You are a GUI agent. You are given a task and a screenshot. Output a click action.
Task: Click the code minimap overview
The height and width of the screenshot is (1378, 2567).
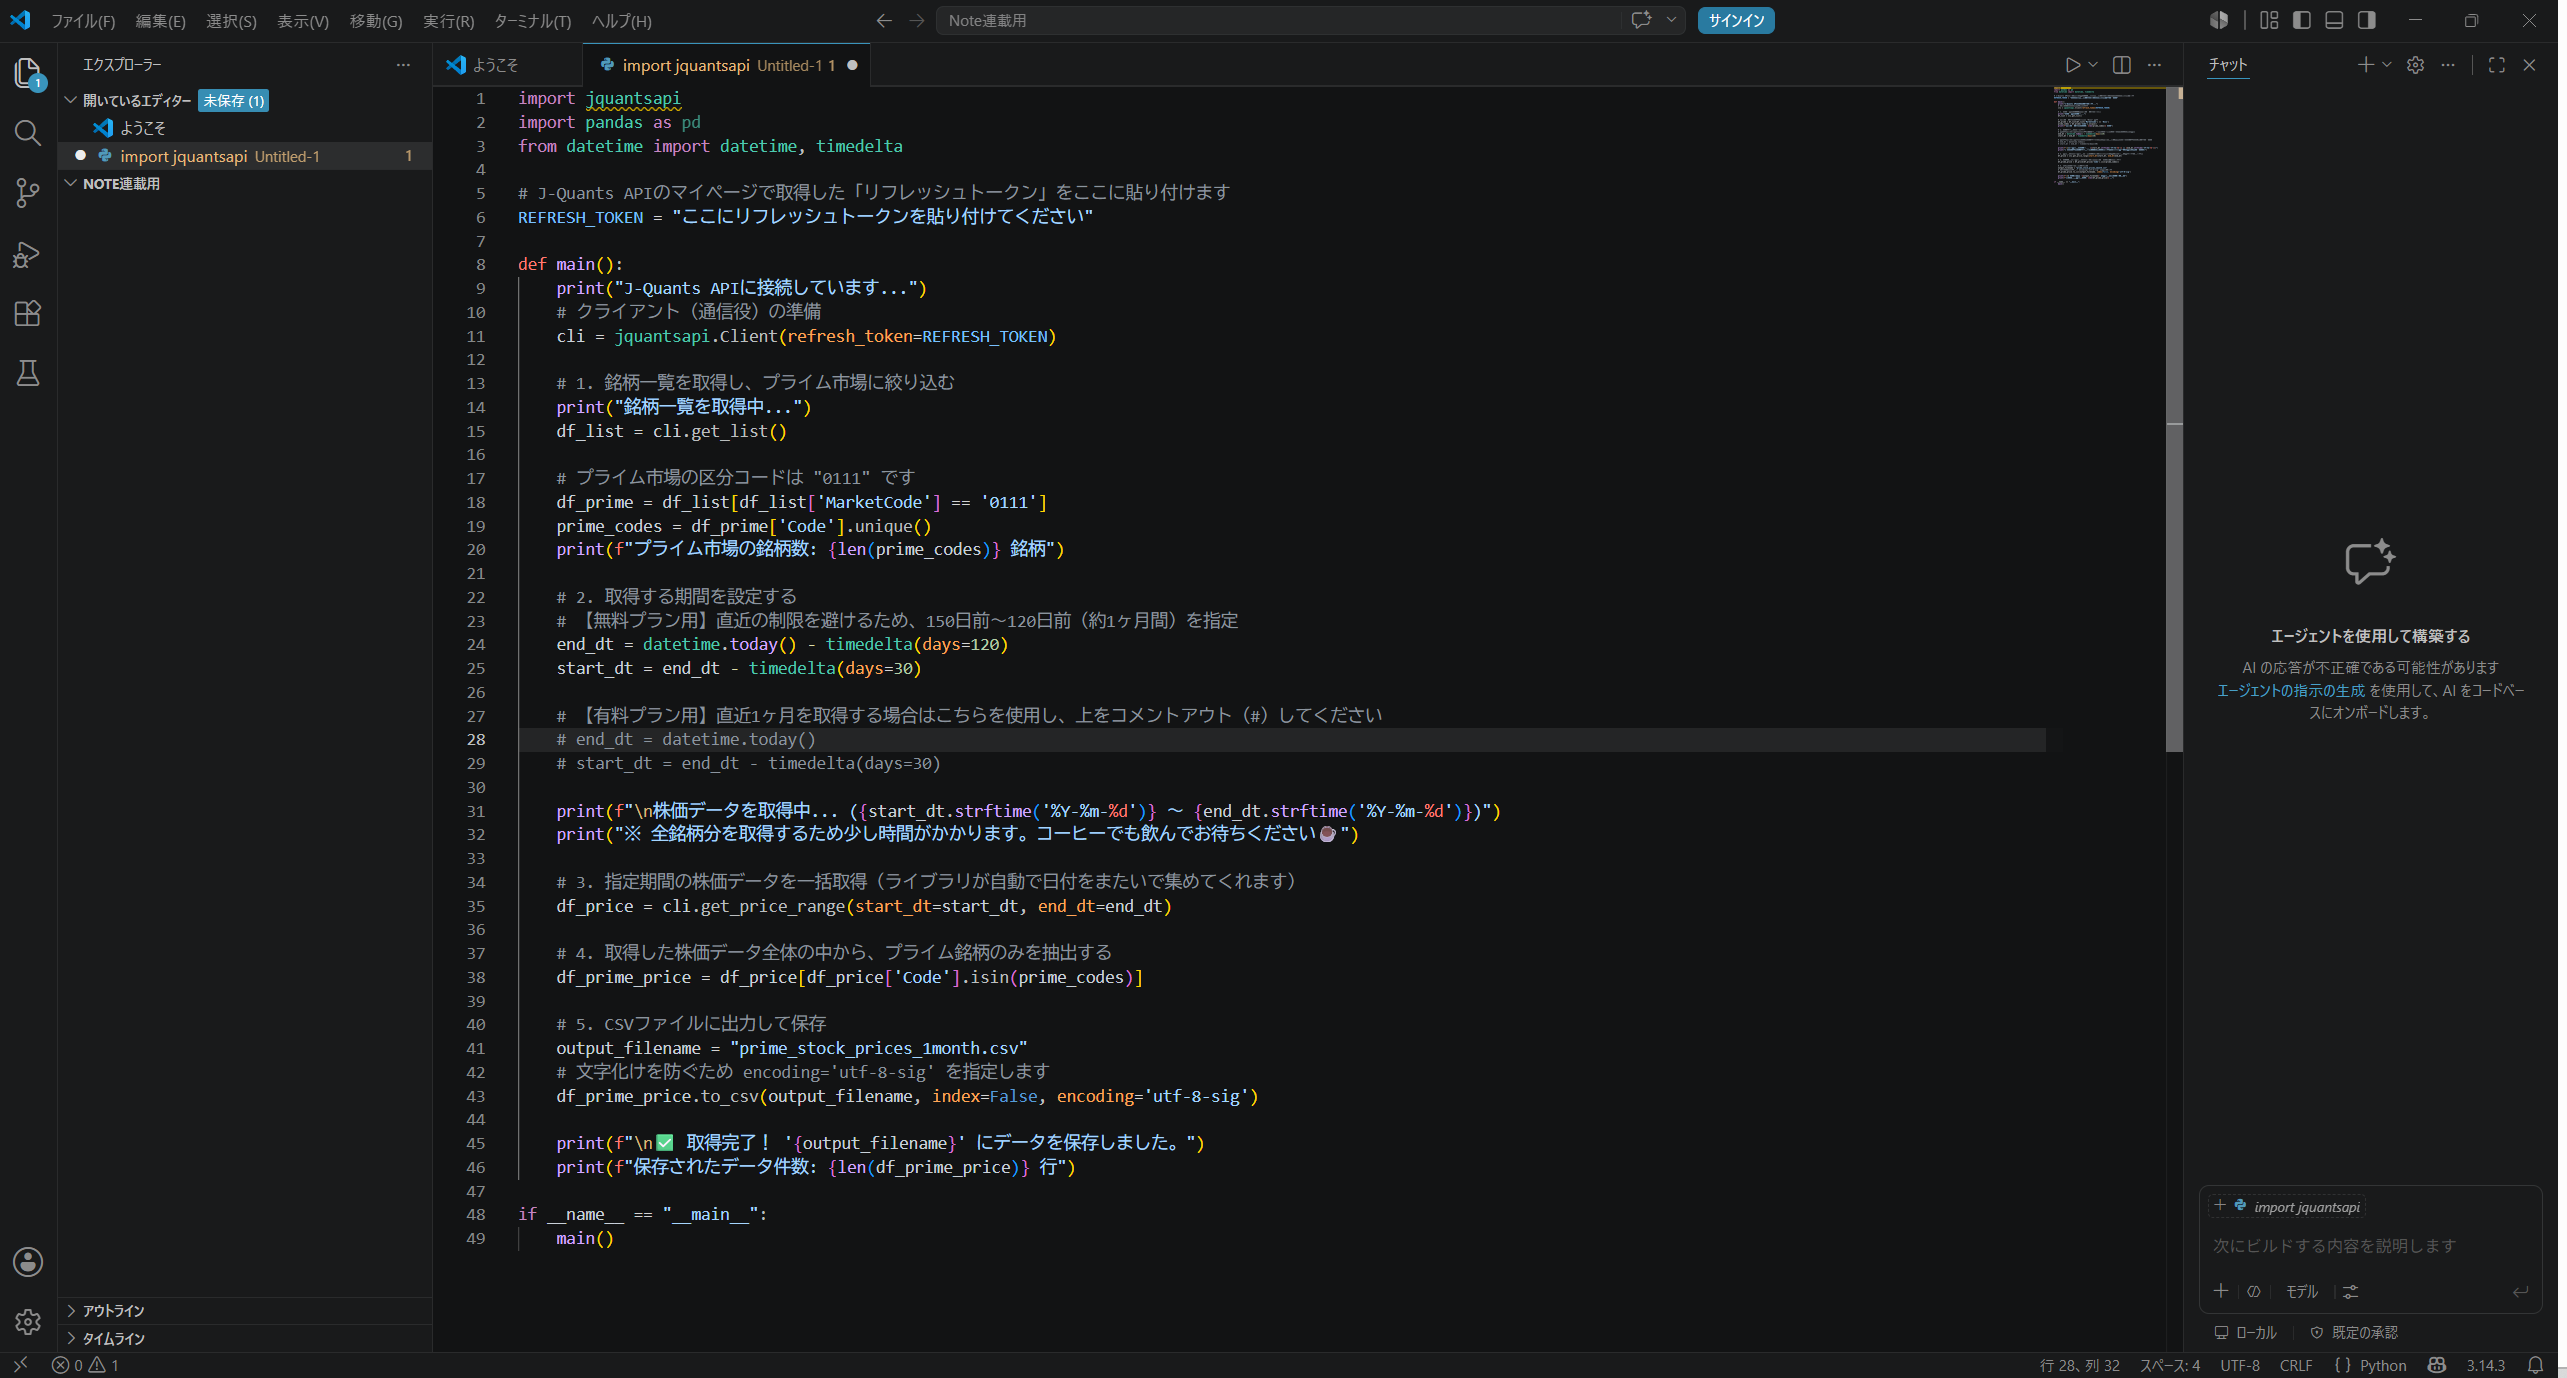coord(2108,135)
